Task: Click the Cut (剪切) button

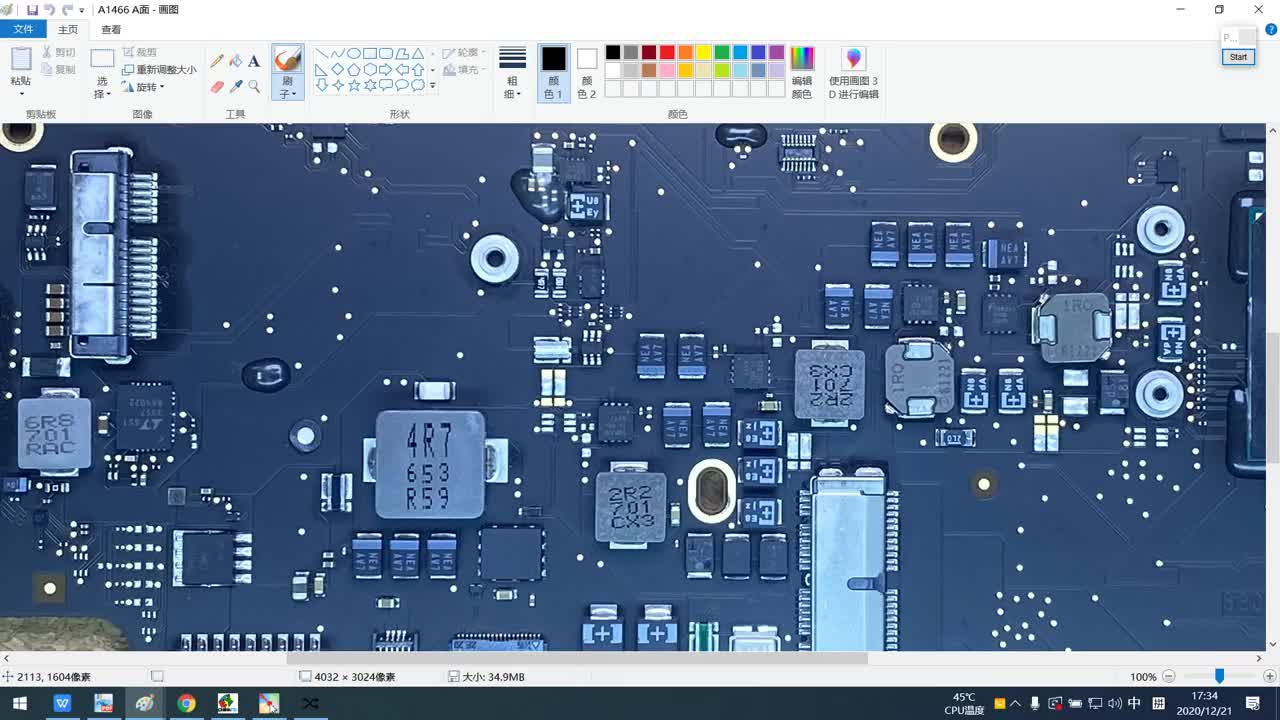Action: 58,52
